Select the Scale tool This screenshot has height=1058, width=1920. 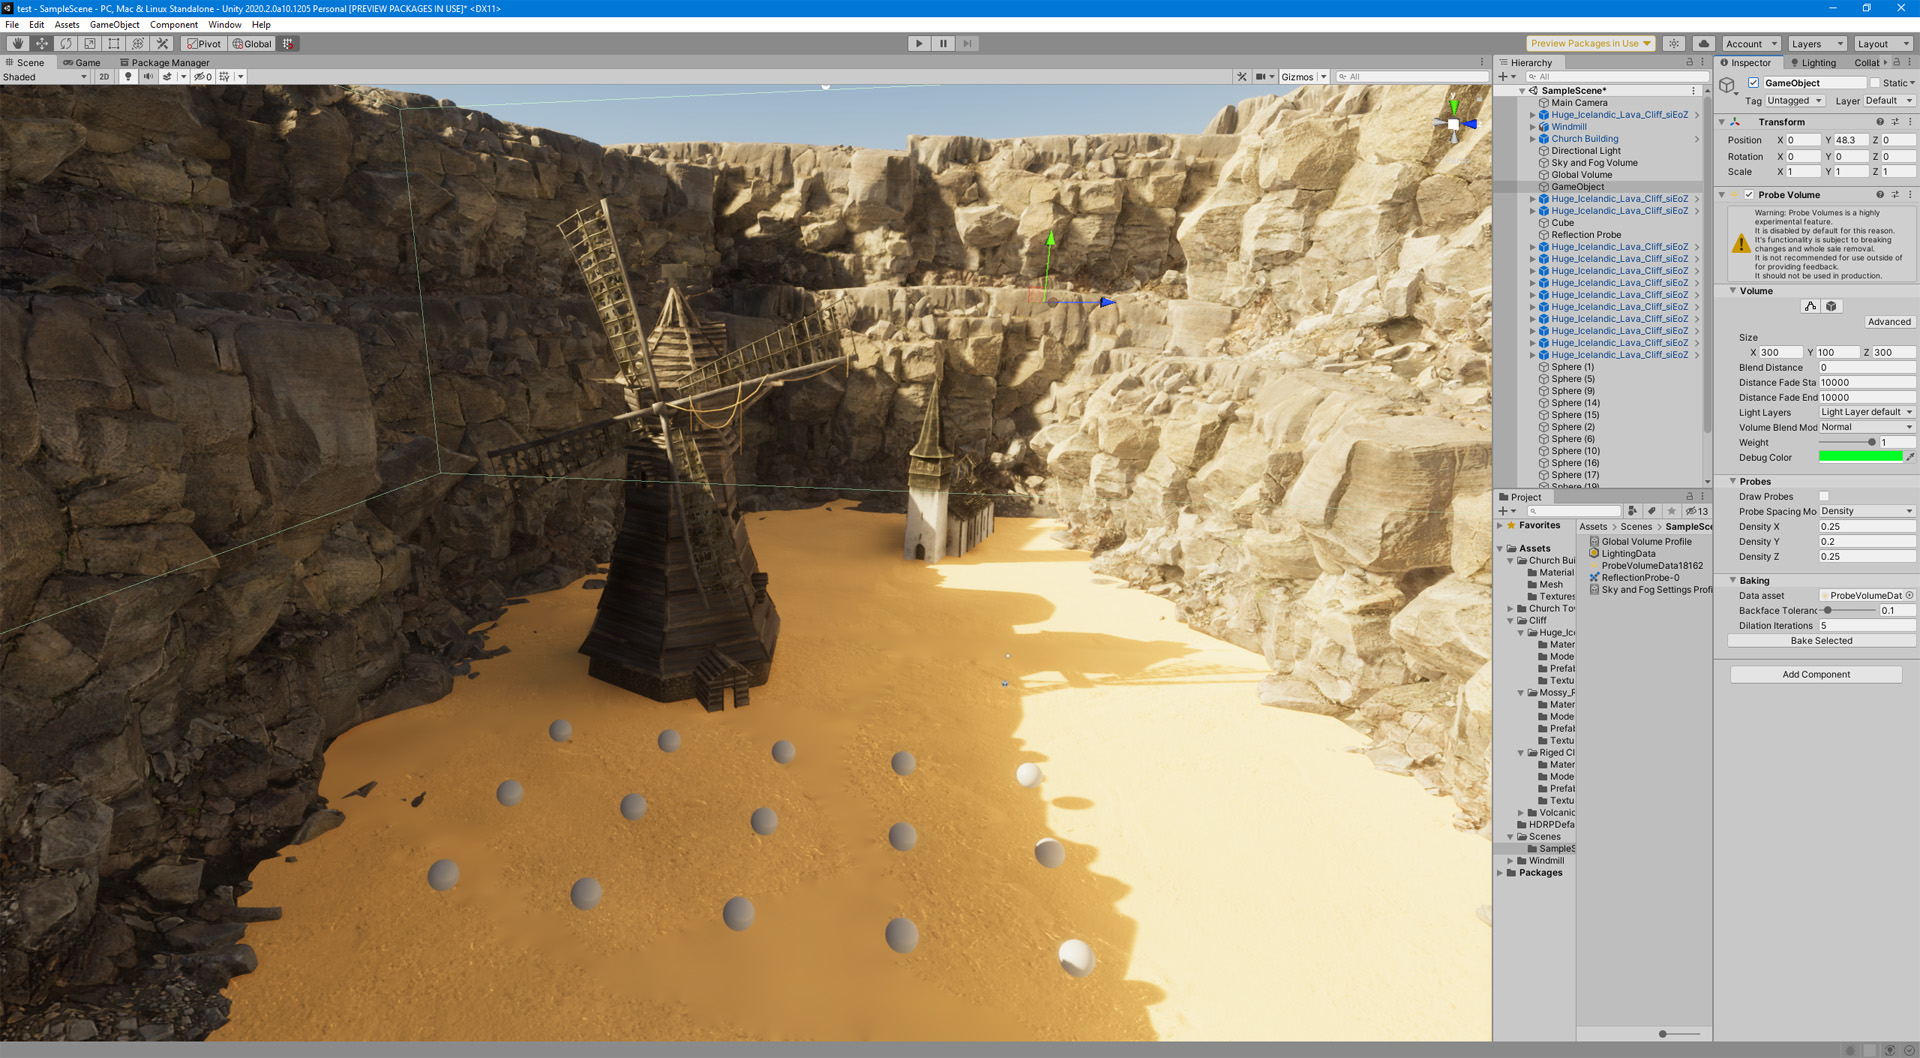coord(90,43)
